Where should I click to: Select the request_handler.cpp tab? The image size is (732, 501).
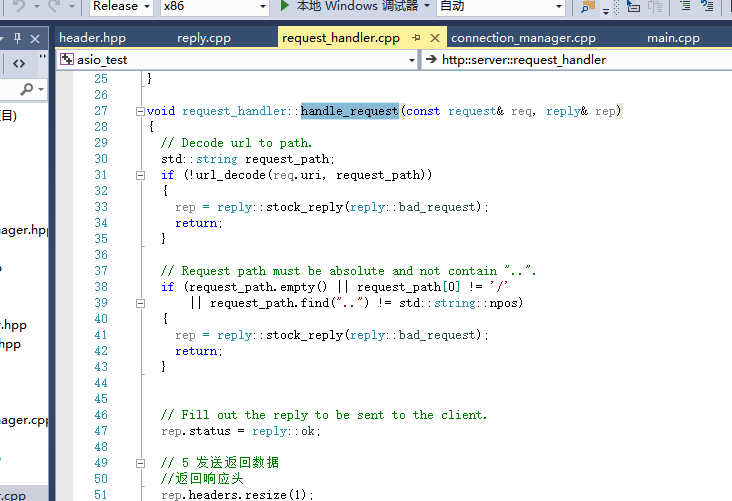coord(341,38)
